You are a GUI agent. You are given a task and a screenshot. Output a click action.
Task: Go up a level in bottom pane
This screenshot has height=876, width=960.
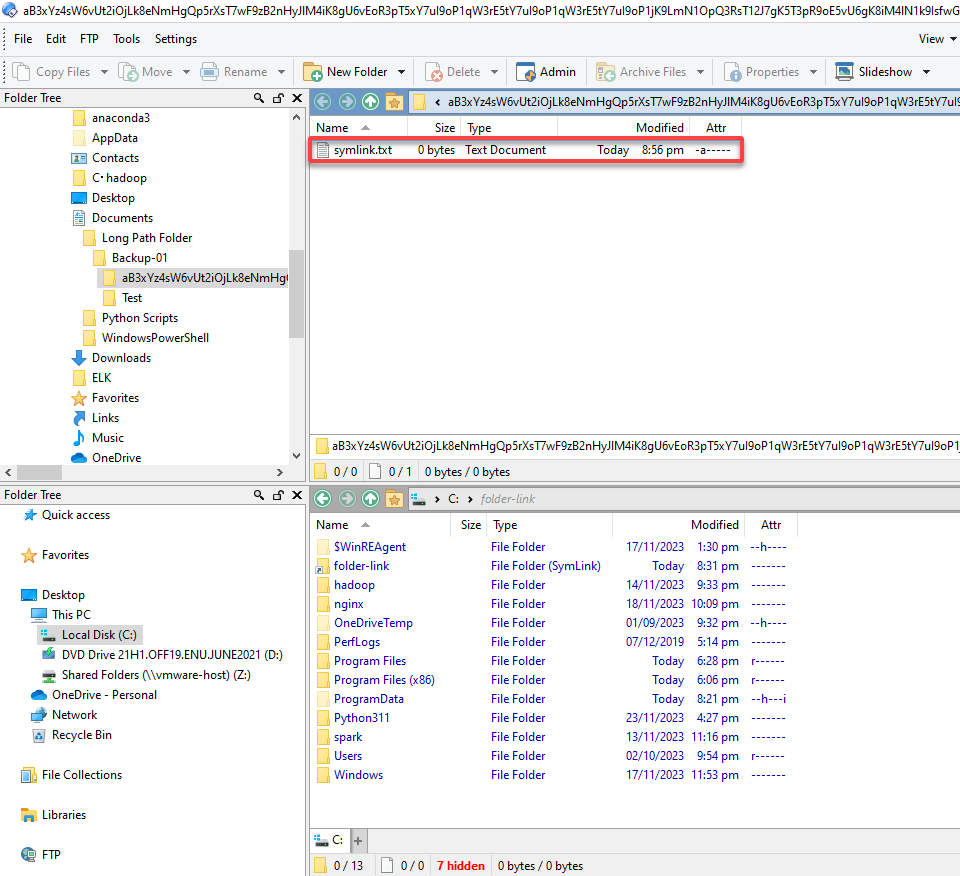[x=370, y=499]
